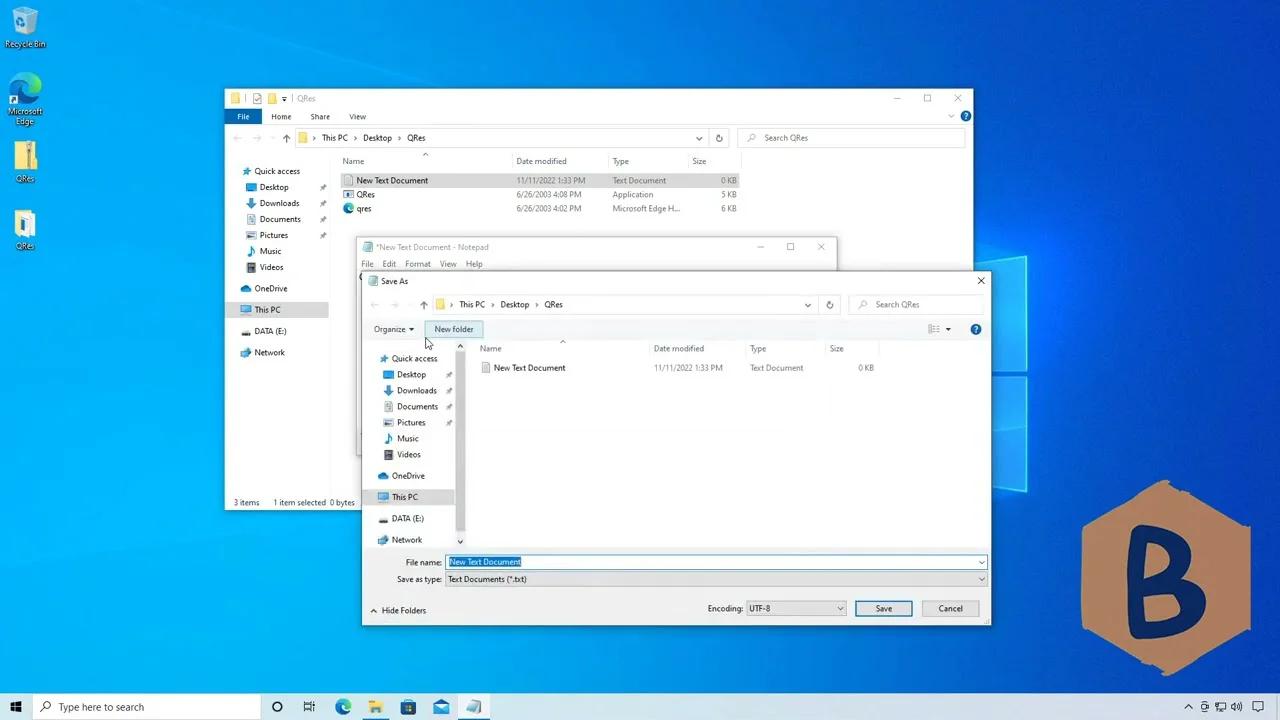Image resolution: width=1280 pixels, height=720 pixels.
Task: Click the Save button
Action: click(x=883, y=608)
